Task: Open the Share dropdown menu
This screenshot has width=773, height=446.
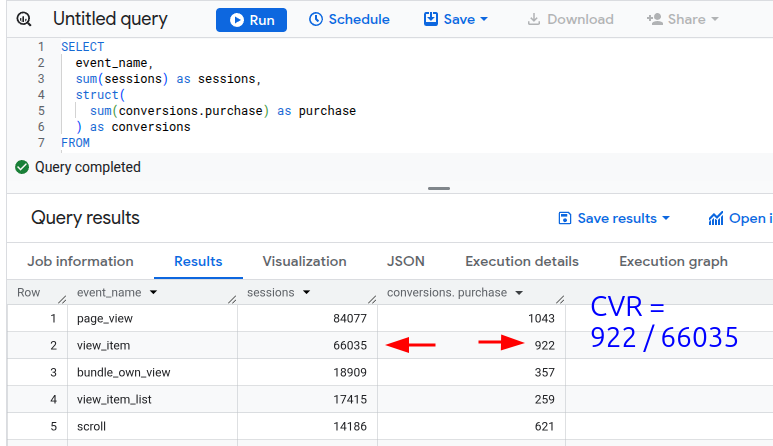Action: (x=683, y=20)
